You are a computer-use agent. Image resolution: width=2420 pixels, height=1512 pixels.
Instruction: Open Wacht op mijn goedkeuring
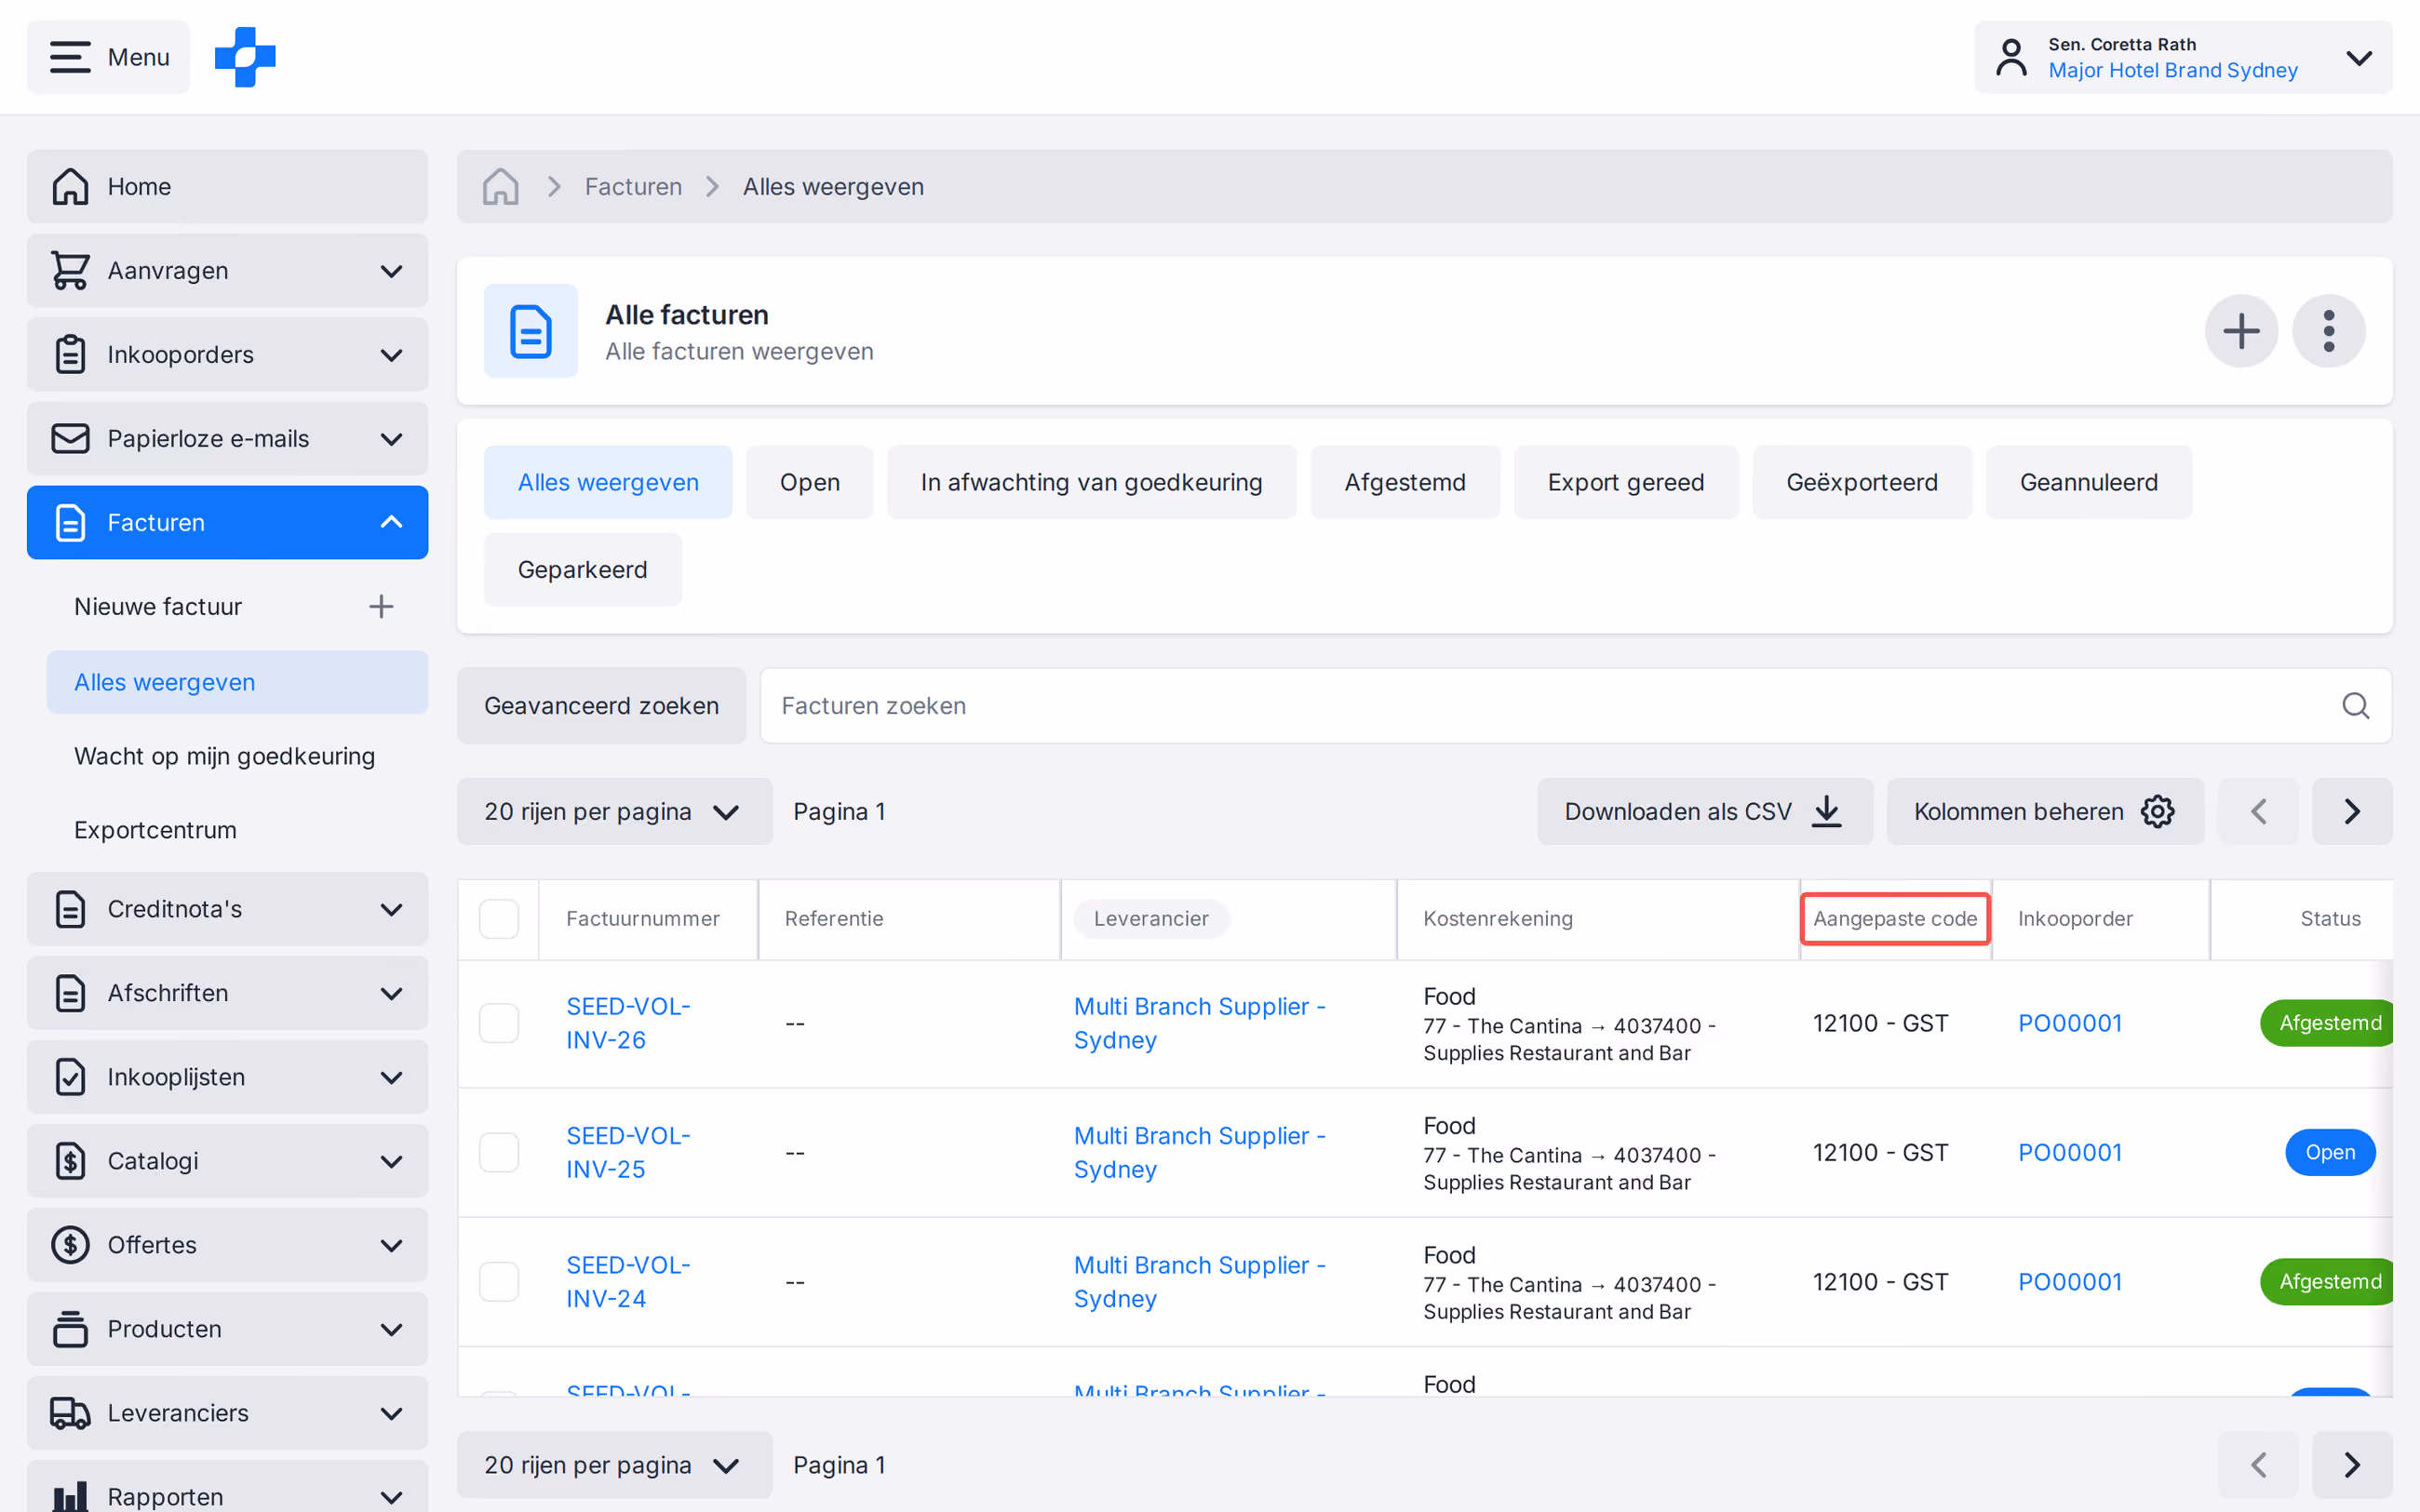click(x=224, y=756)
